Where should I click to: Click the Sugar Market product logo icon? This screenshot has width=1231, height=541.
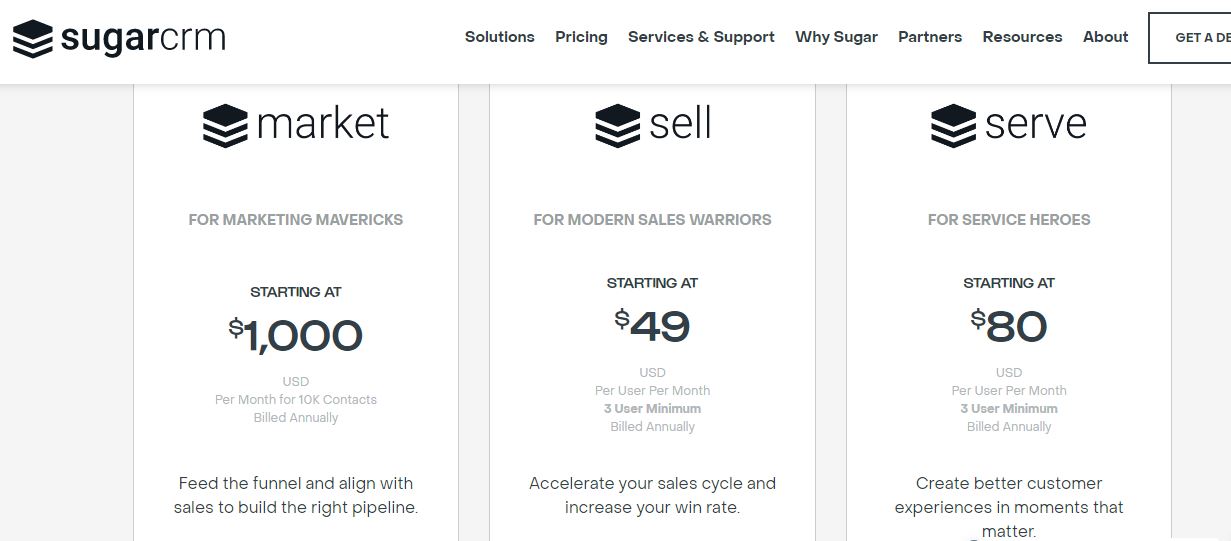click(225, 125)
